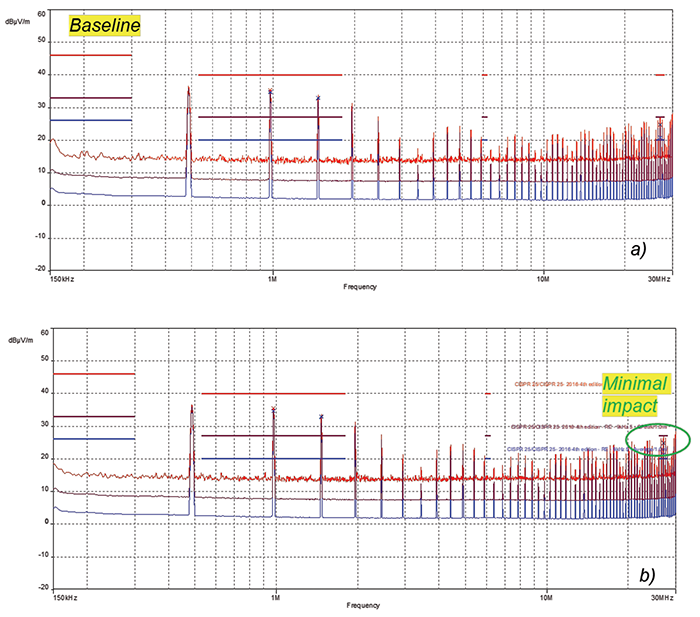Click the 1M peak marker in bottom plot
Image resolution: width=700 pixels, height=617 pixels.
(273, 409)
